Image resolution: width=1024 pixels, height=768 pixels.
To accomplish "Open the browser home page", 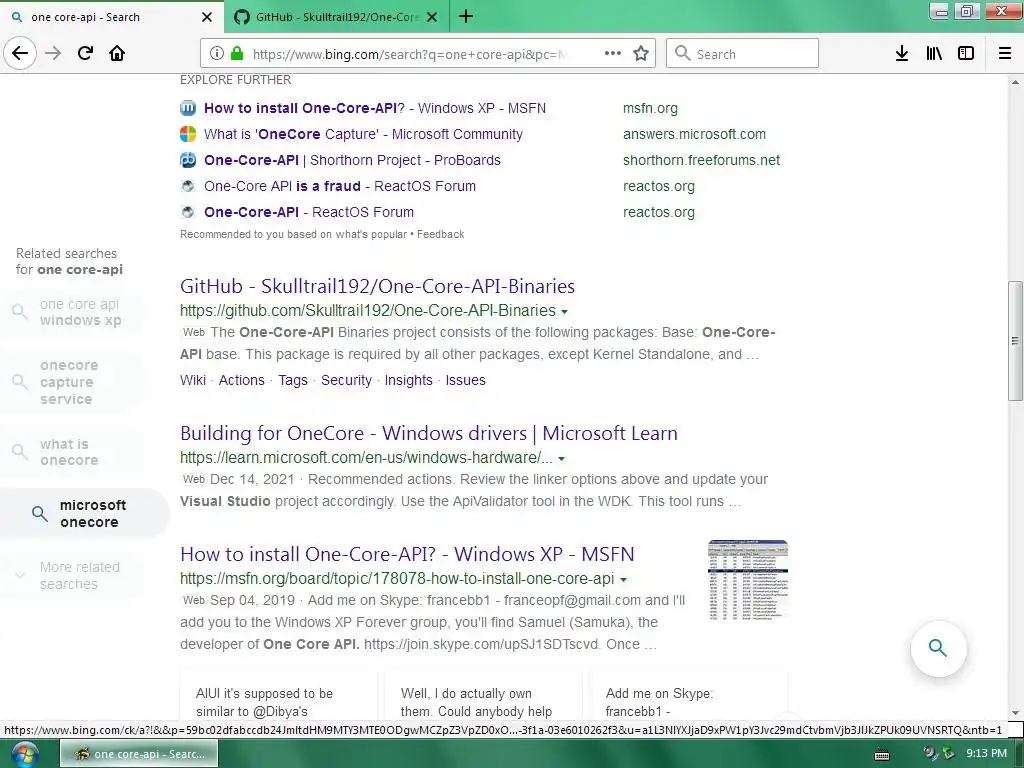I will [x=117, y=53].
